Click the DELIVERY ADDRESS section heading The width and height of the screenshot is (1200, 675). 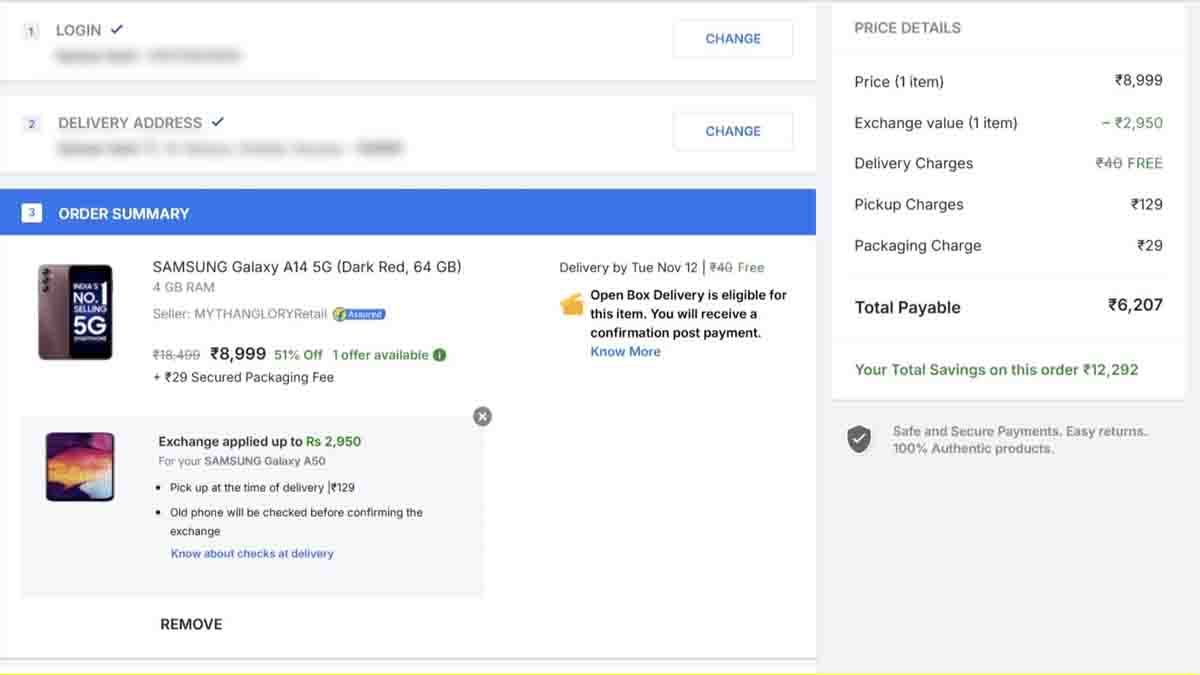click(130, 123)
